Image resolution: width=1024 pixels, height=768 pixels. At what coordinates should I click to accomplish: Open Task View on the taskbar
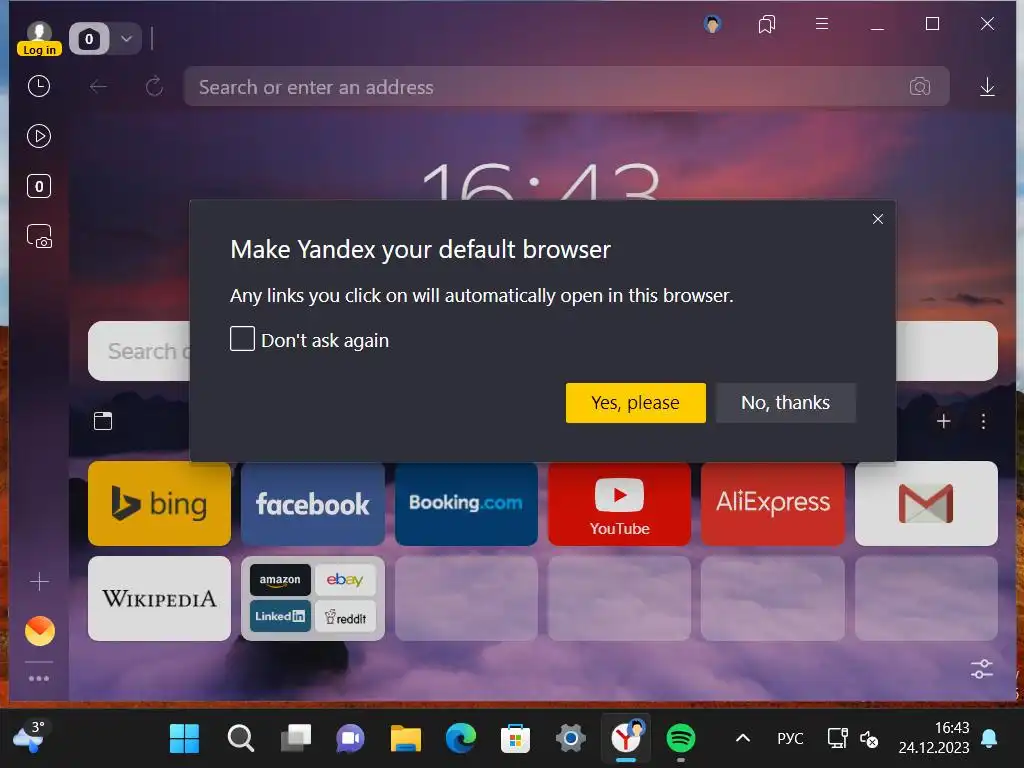[296, 739]
